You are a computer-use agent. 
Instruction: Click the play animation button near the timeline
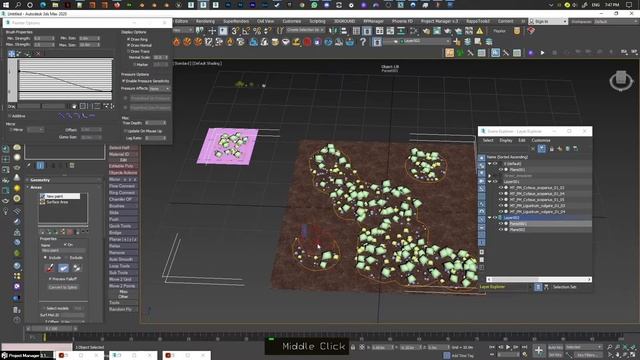[508, 347]
